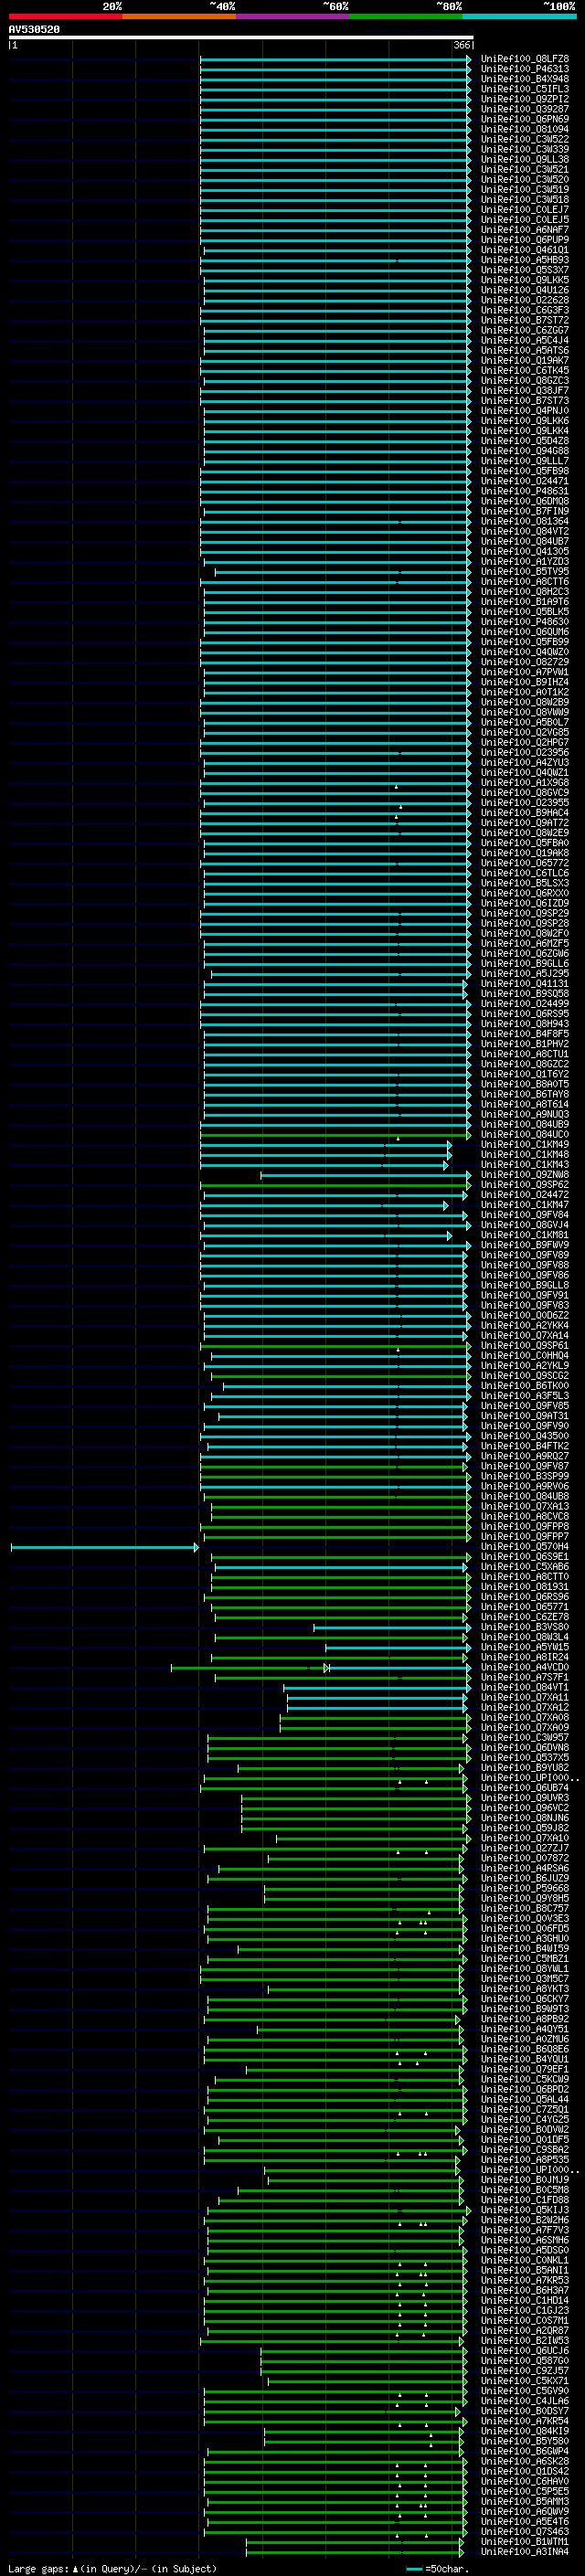
Task: Select label UniRef100_C6TK45
Action: tap(525, 371)
